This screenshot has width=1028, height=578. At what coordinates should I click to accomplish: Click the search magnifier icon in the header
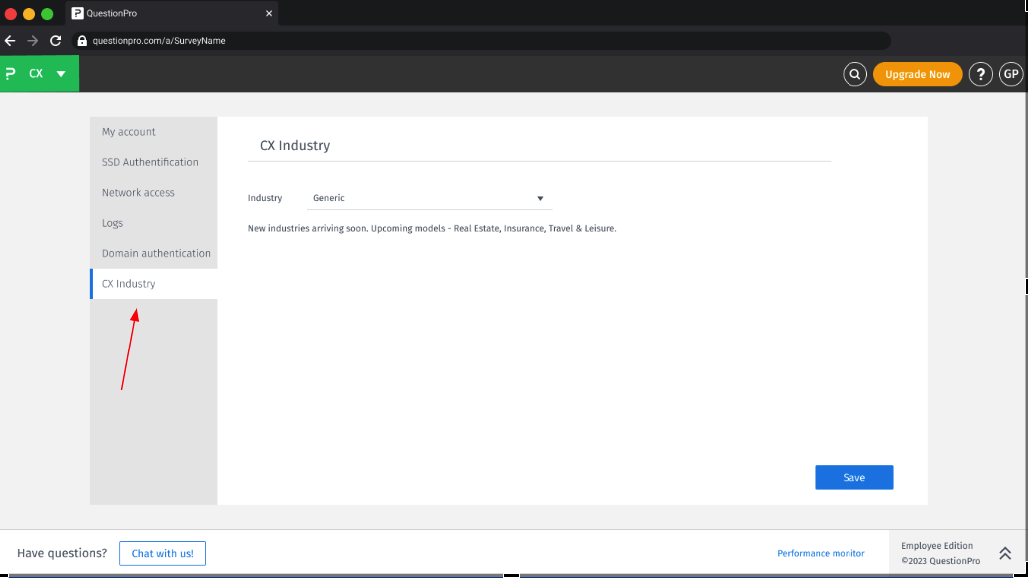point(854,74)
